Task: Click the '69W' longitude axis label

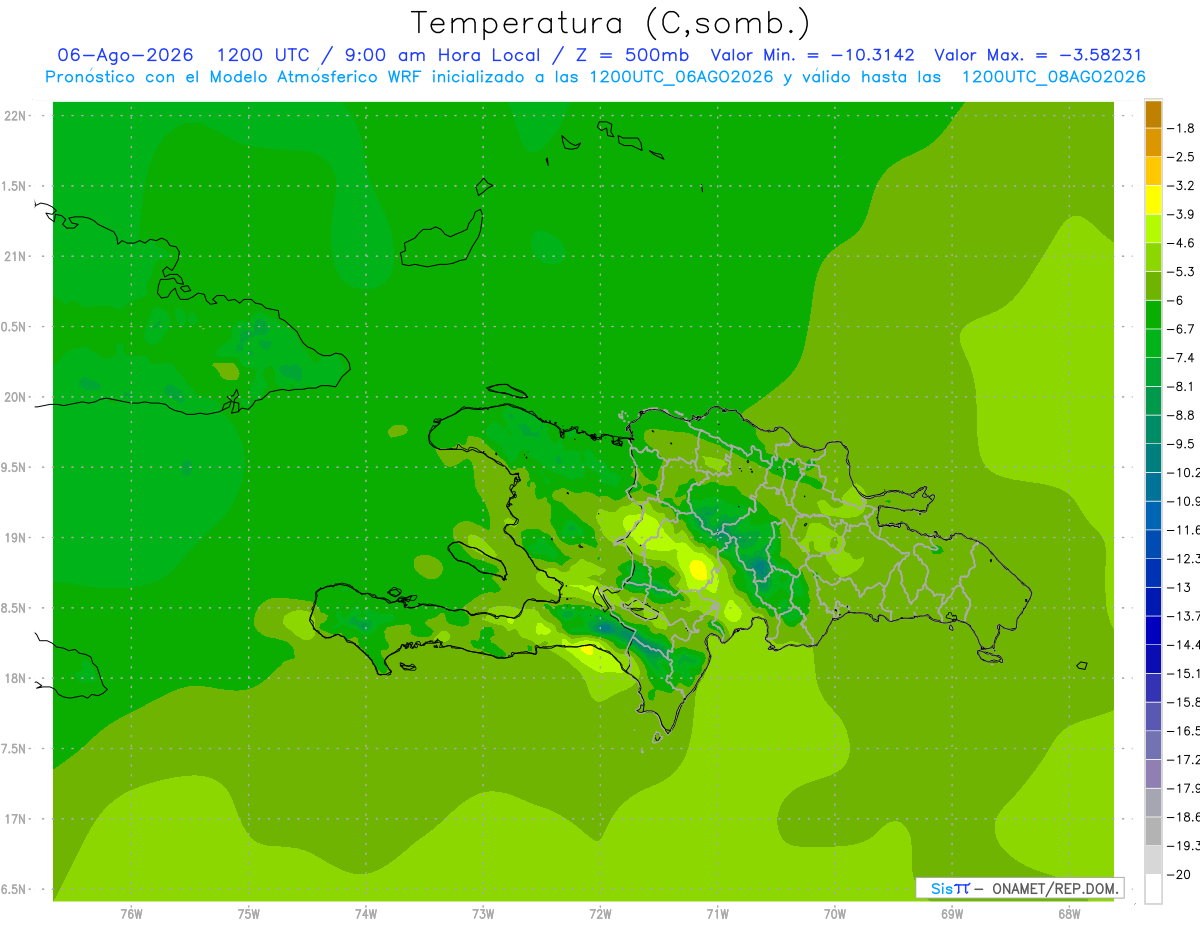Action: pyautogui.click(x=952, y=914)
